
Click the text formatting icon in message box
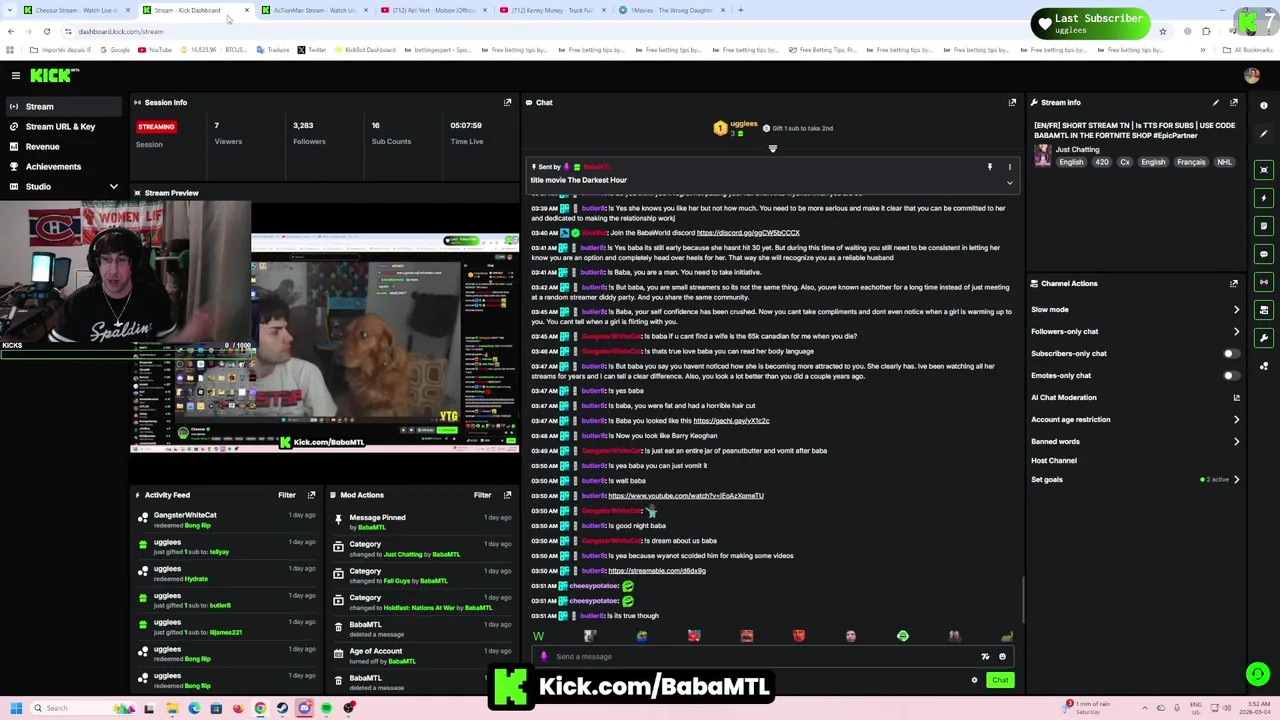985,657
